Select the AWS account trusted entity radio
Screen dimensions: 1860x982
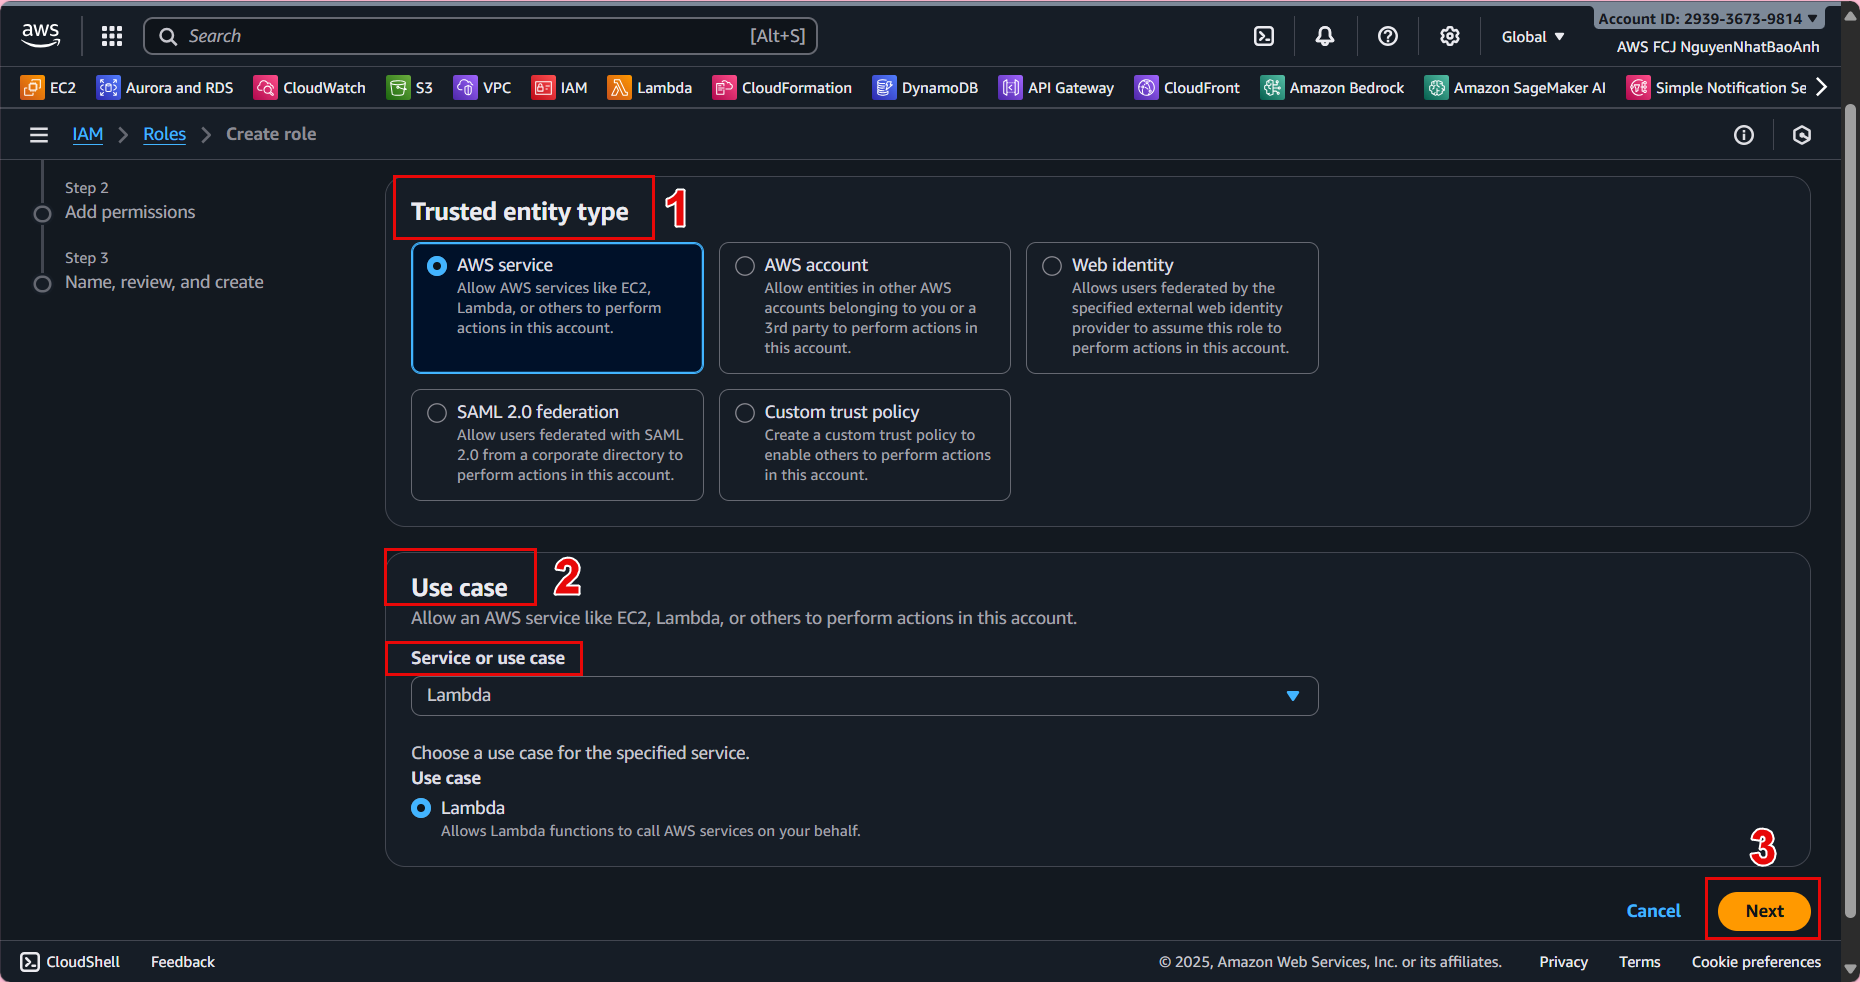[x=745, y=266]
